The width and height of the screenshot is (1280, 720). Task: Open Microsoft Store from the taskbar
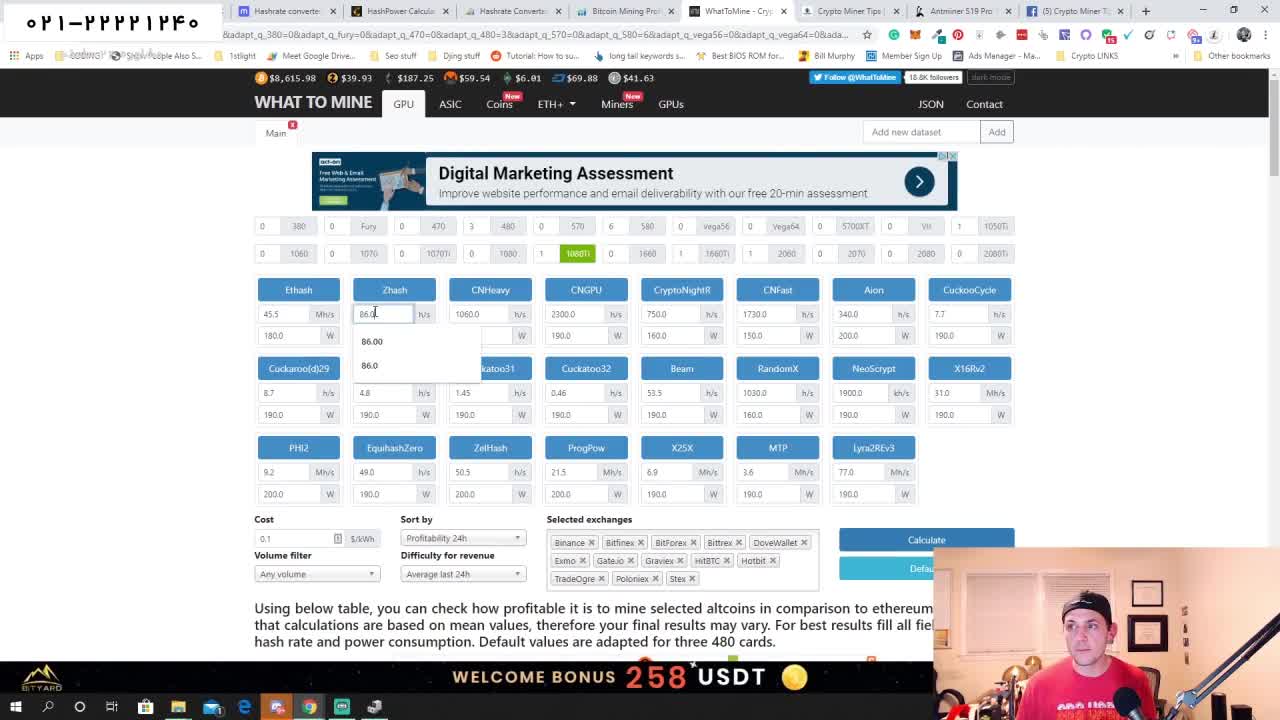pyautogui.click(x=145, y=707)
